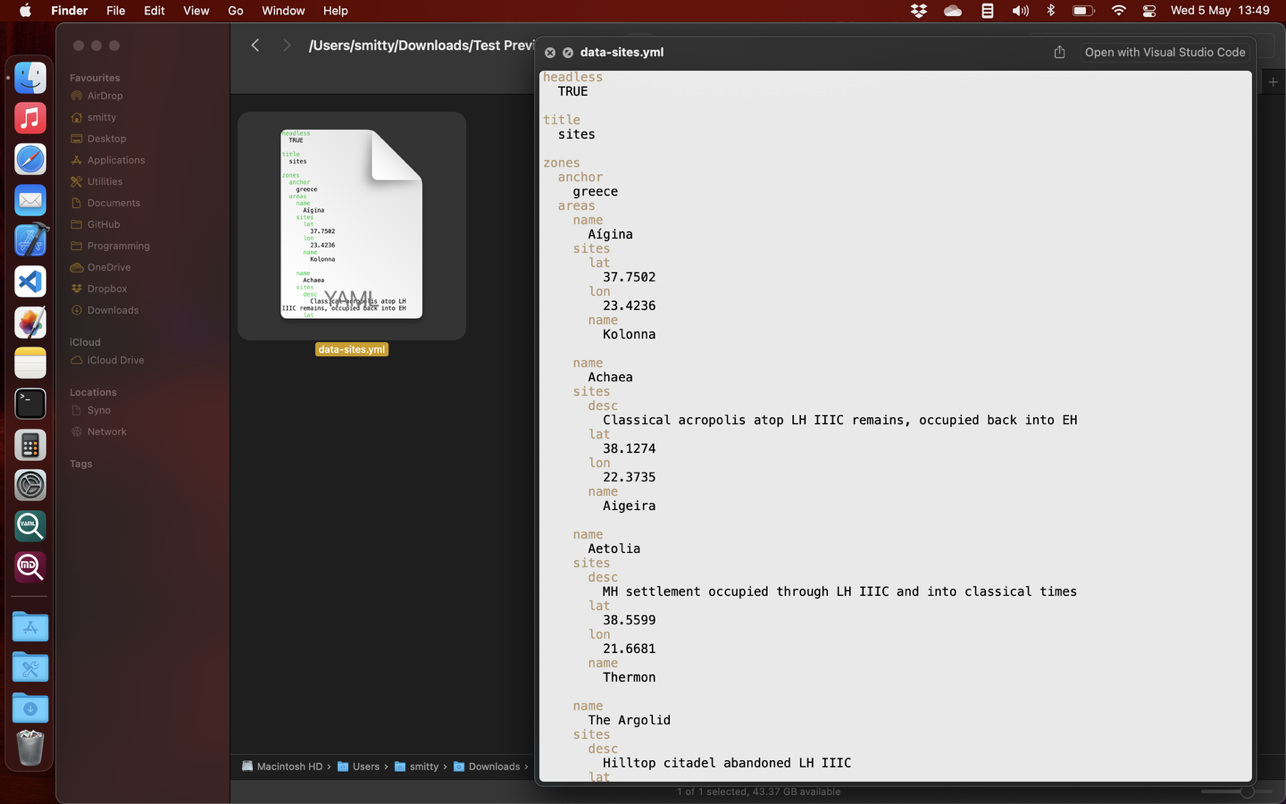The width and height of the screenshot is (1286, 804).
Task: Open the Mail app in Dock
Action: tap(30, 200)
